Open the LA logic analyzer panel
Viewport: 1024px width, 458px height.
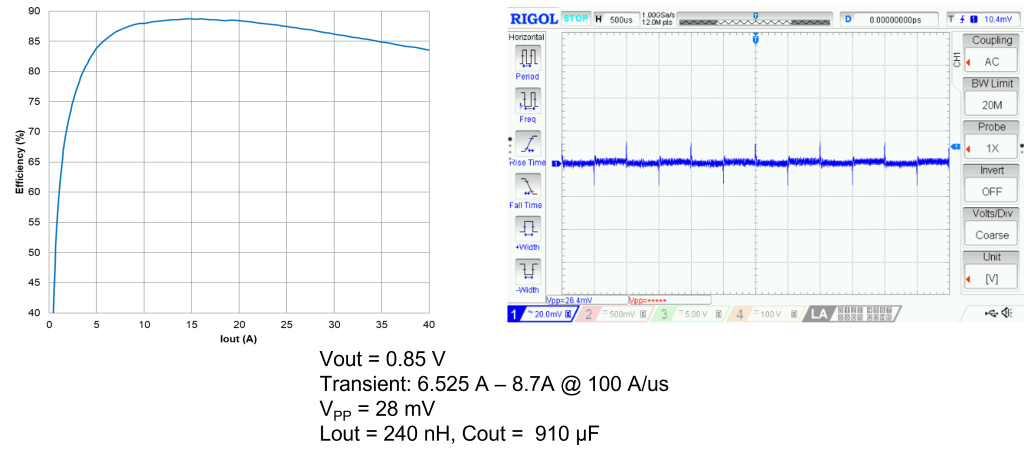(819, 314)
